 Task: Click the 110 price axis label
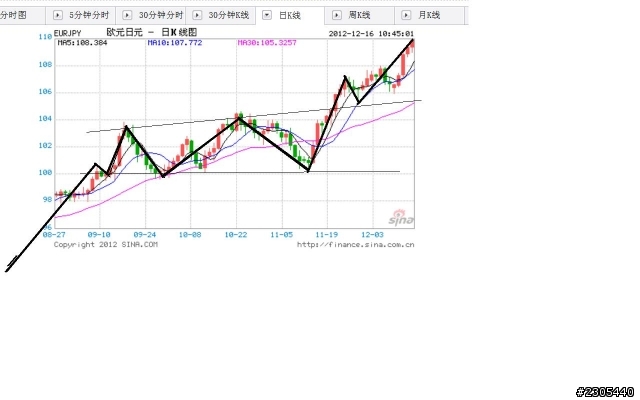[45, 37]
